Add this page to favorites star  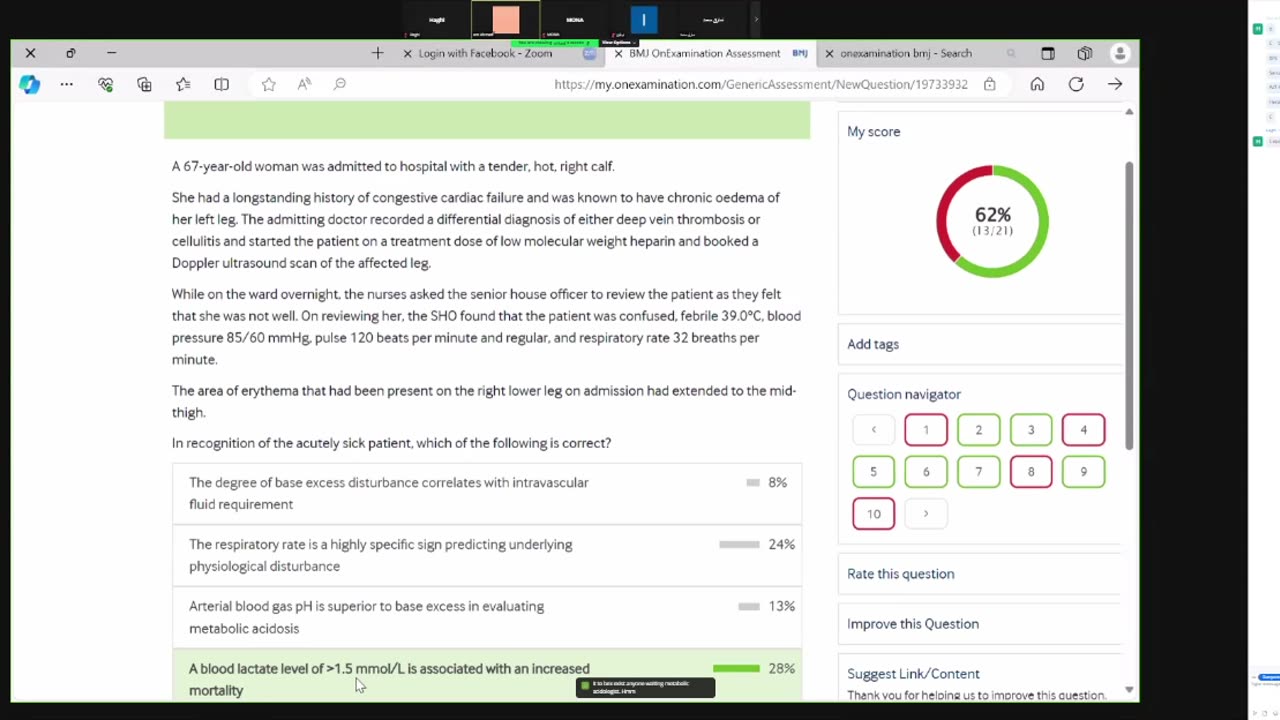[x=268, y=84]
